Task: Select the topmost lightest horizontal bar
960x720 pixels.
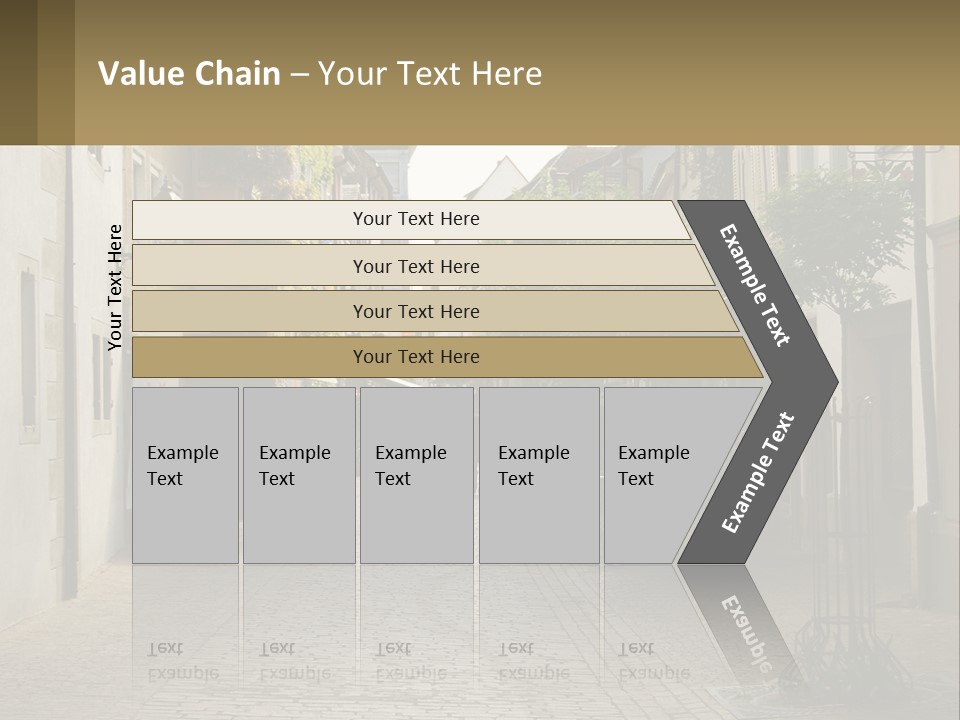Action: (415, 219)
